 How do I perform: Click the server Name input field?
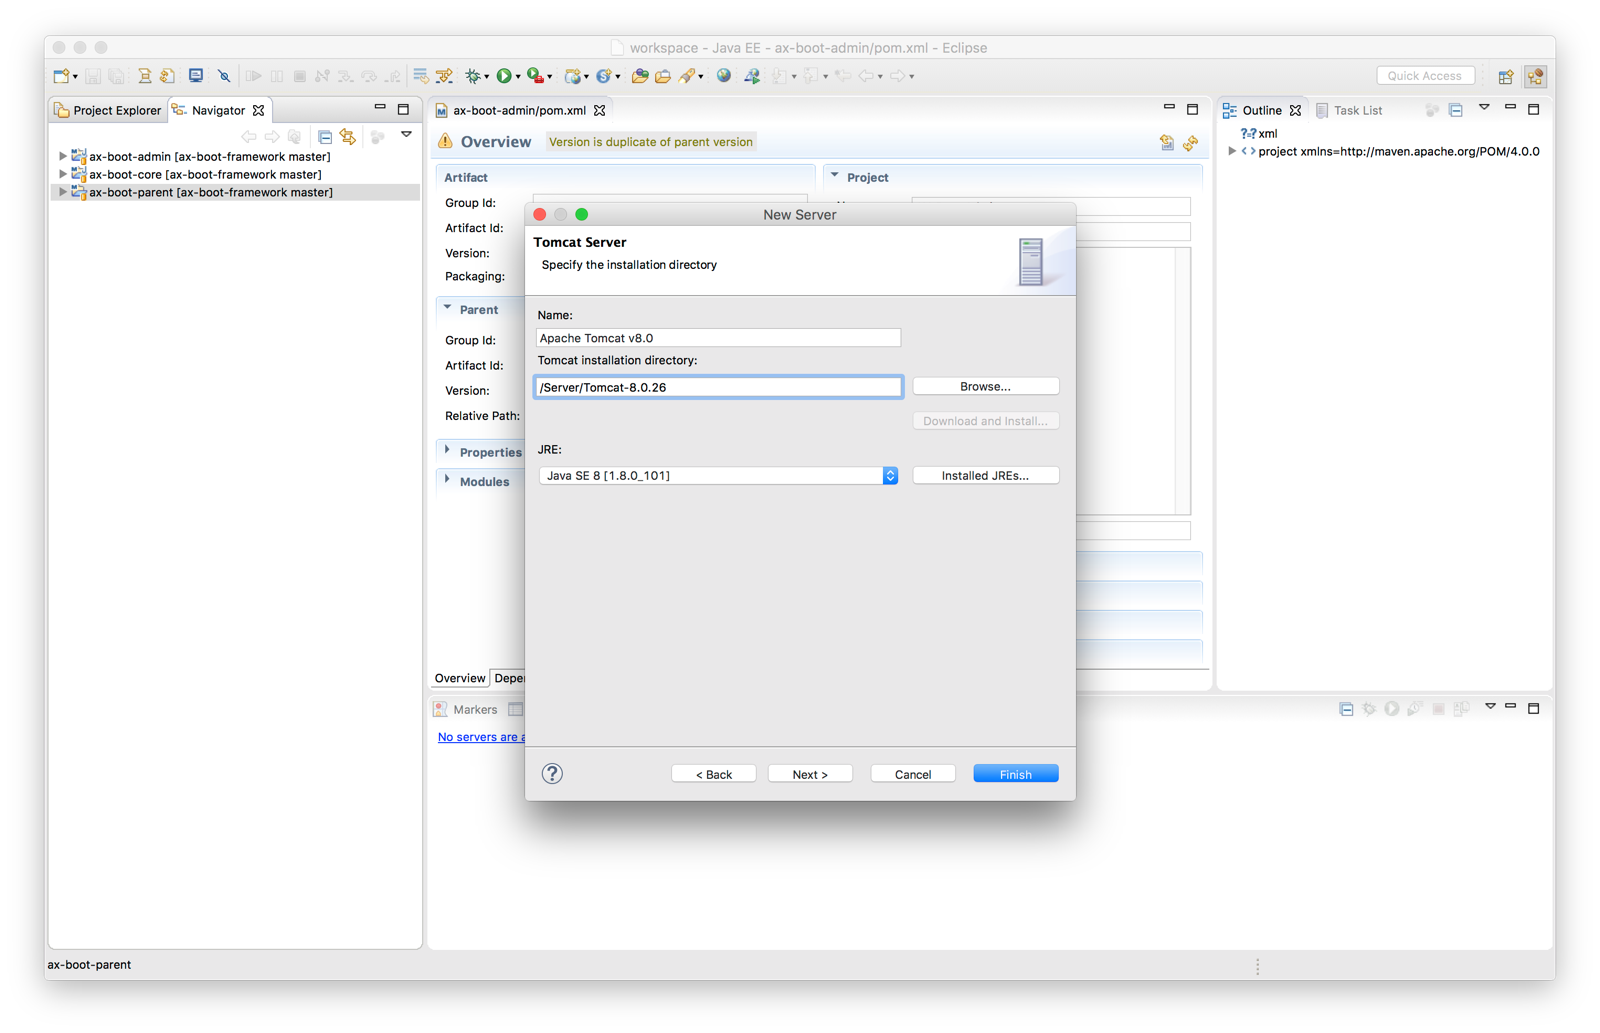pos(718,338)
